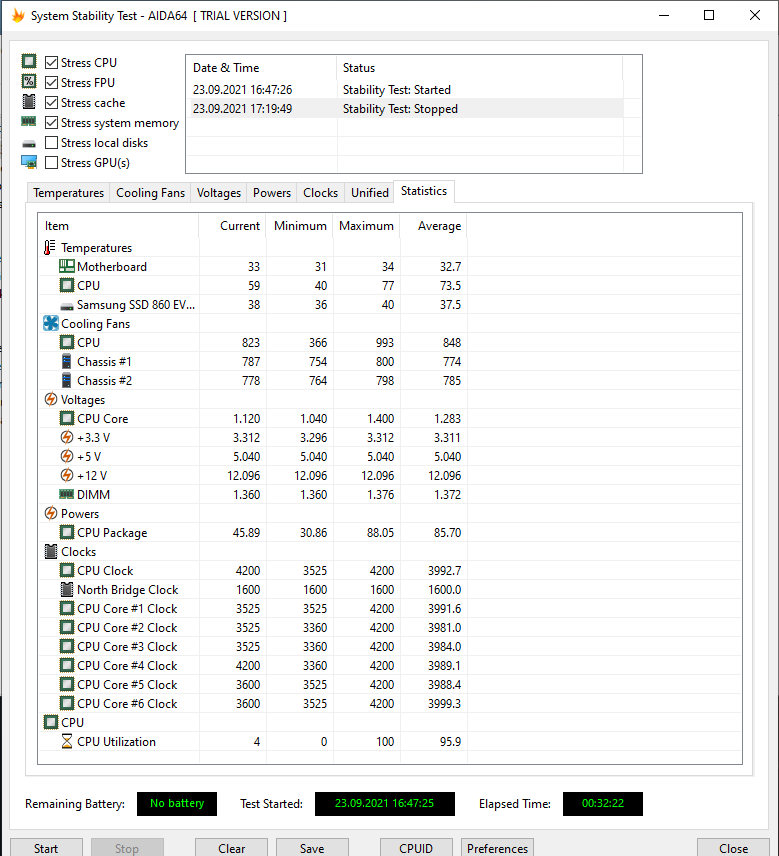This screenshot has height=856, width=779.
Task: Enable Stress local disks checkbox
Action: pos(51,142)
